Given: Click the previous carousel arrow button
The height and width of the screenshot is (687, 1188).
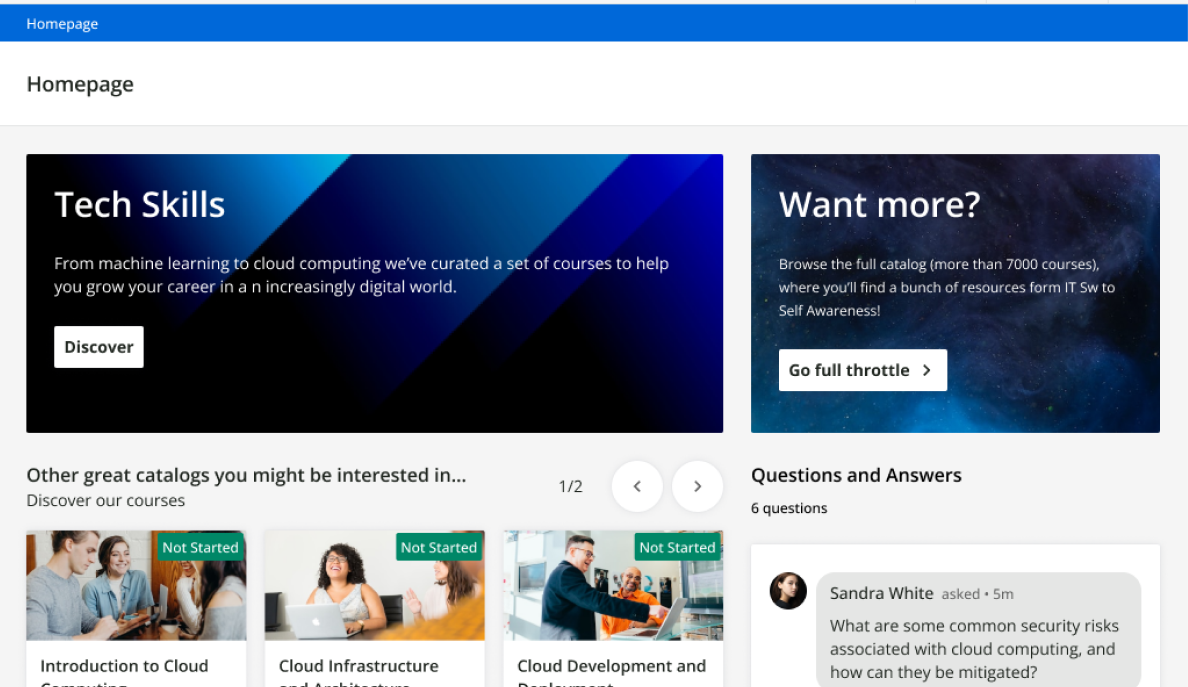Looking at the screenshot, I should tap(637, 487).
